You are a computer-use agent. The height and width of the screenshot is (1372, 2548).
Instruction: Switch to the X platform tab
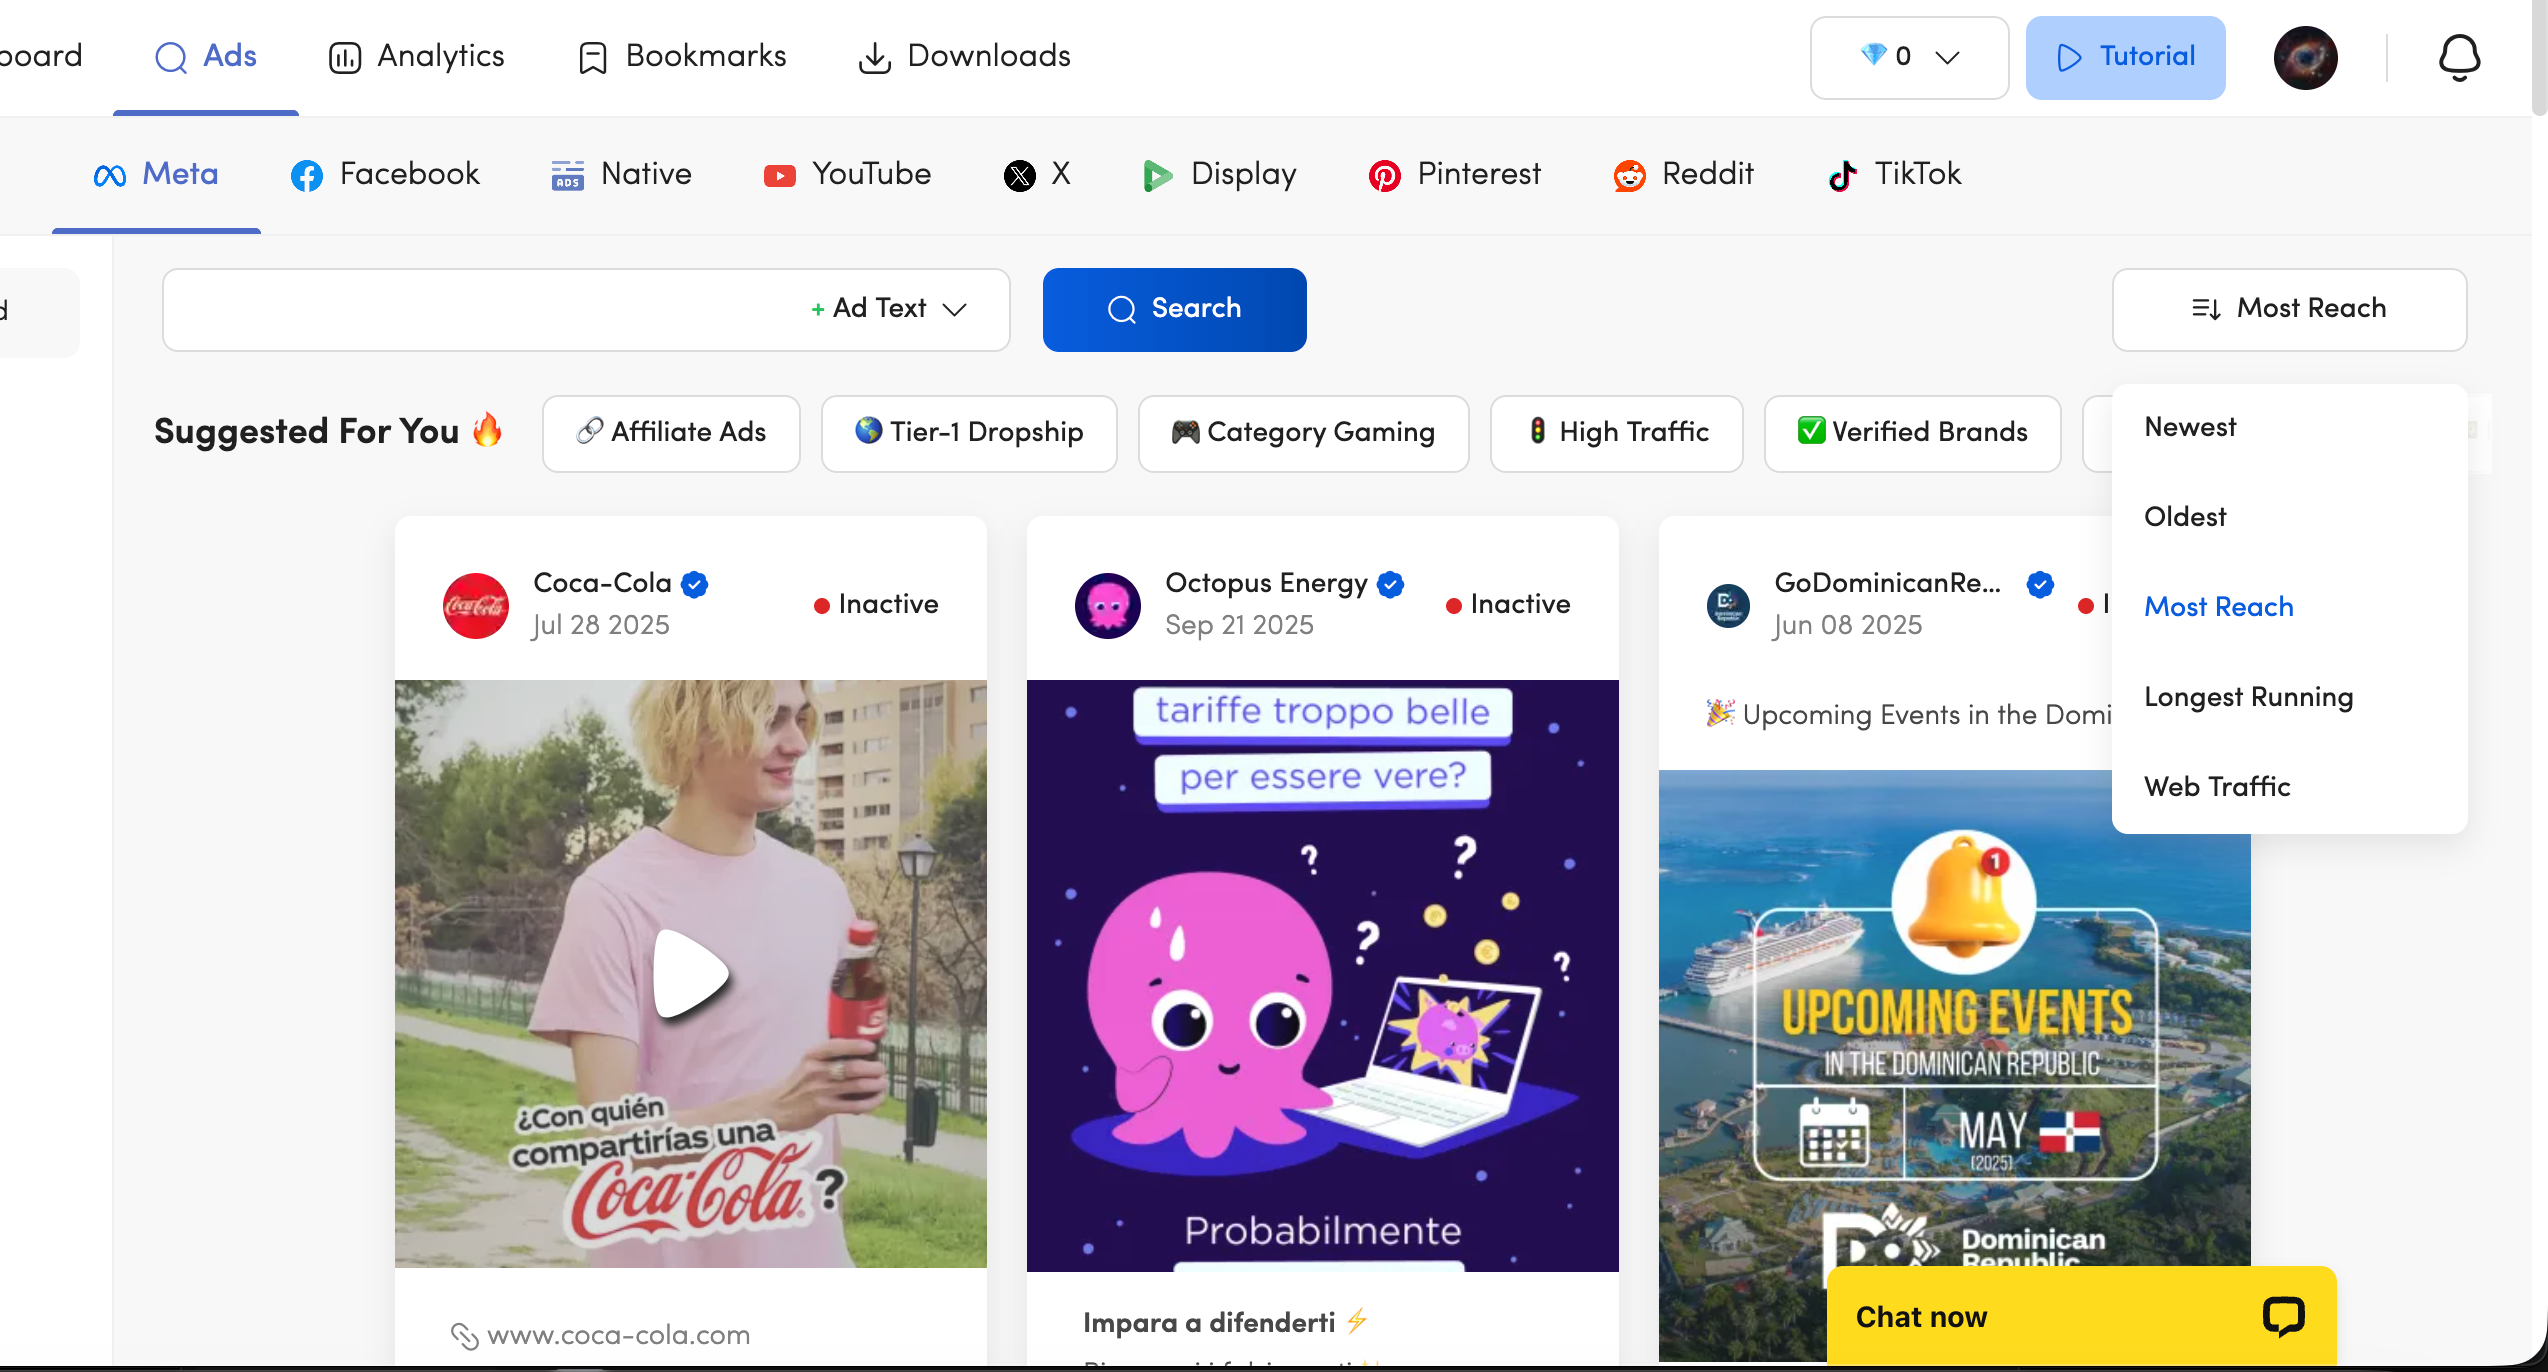[x=1037, y=174]
